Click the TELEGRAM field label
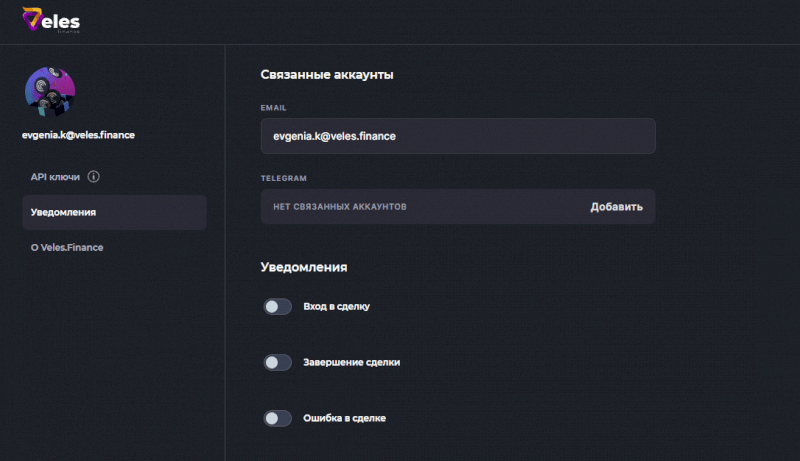This screenshot has width=800, height=461. (283, 178)
